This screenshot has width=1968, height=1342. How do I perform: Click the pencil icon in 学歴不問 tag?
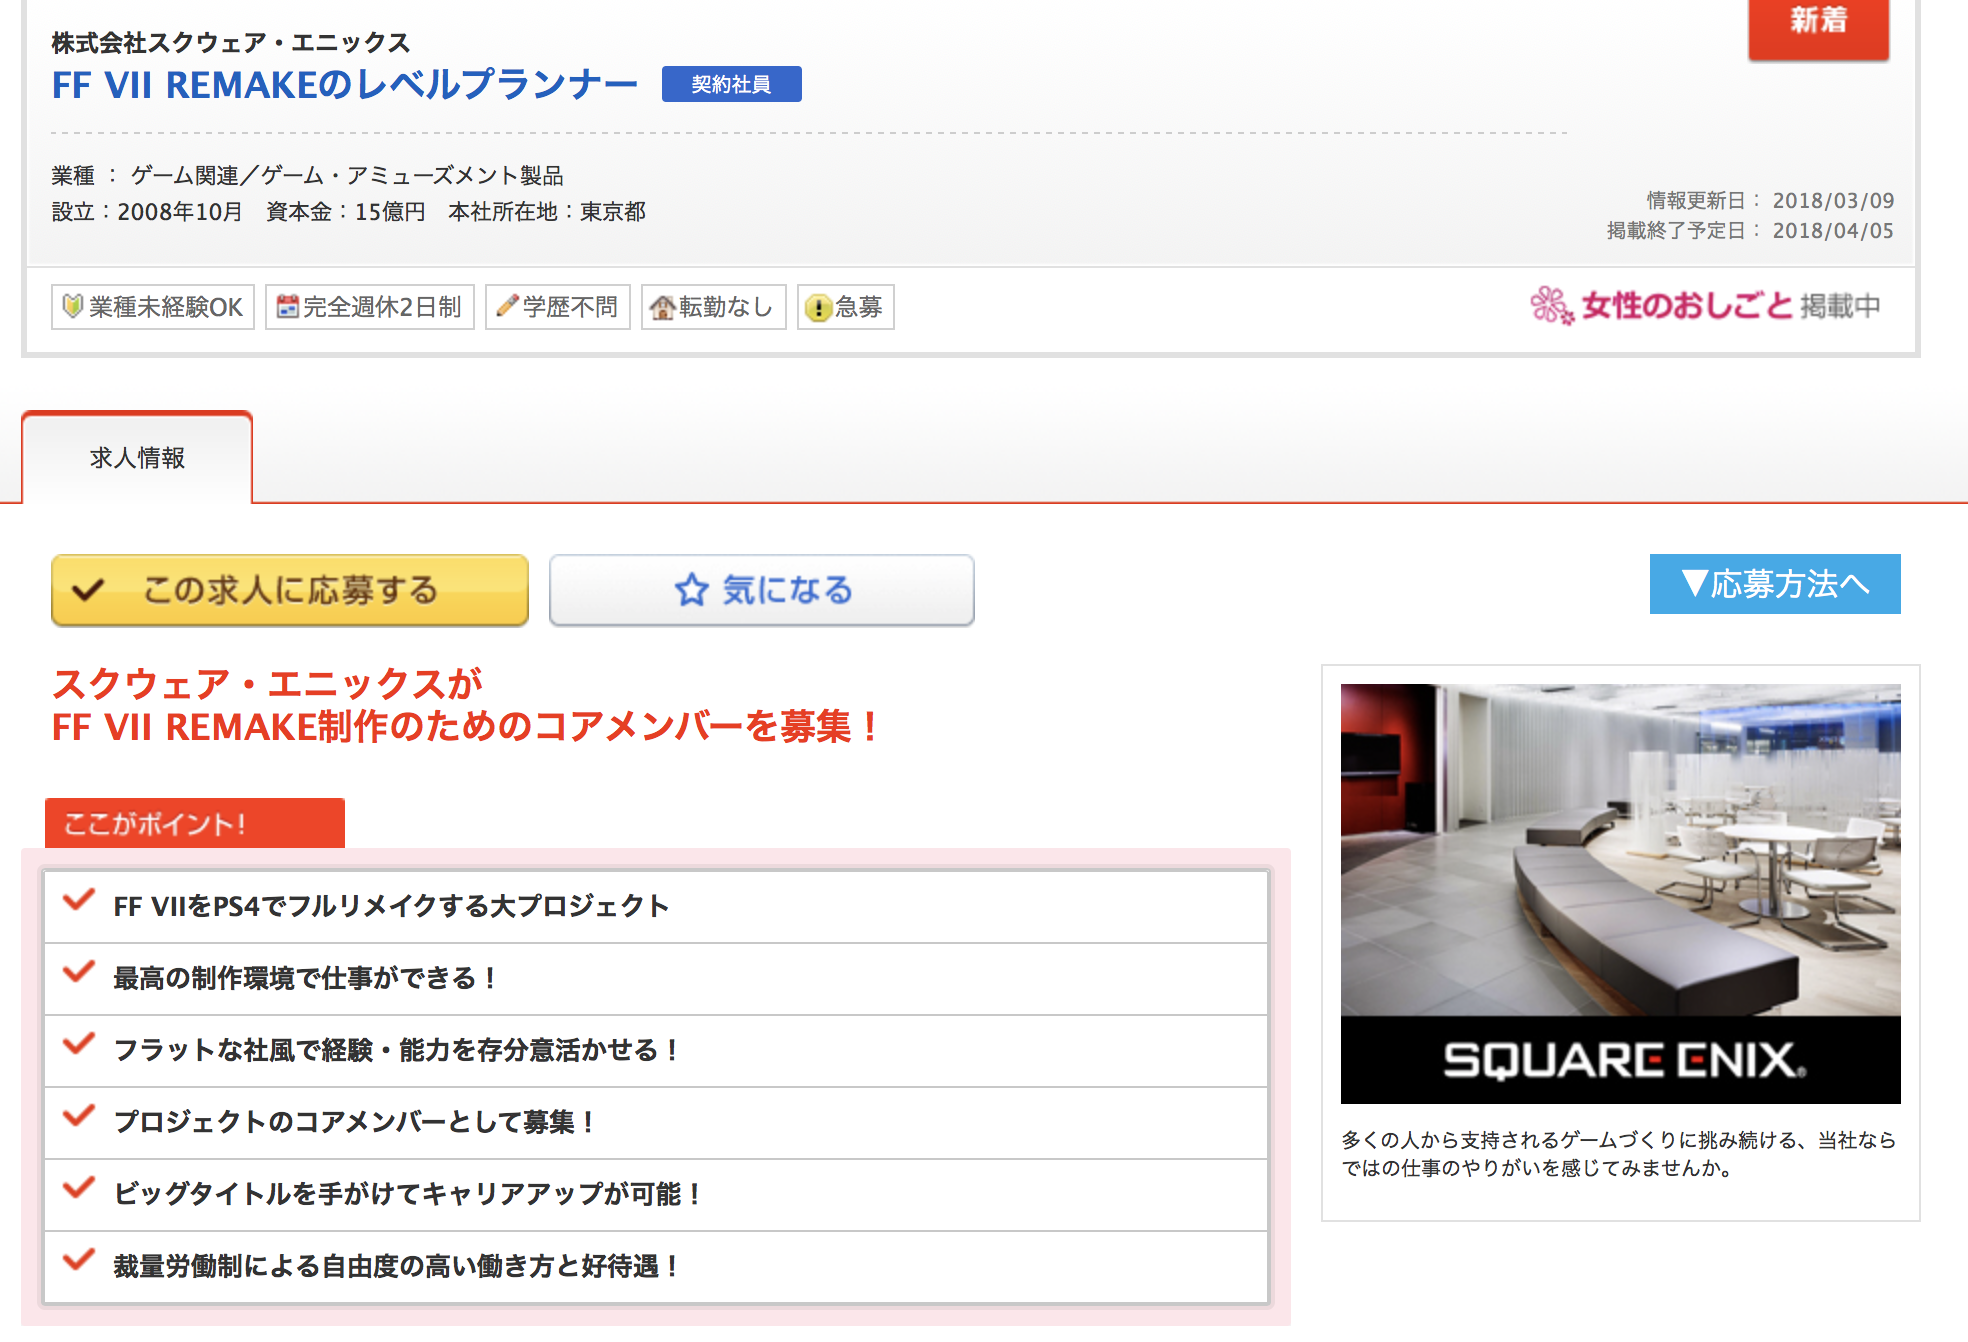[x=507, y=305]
